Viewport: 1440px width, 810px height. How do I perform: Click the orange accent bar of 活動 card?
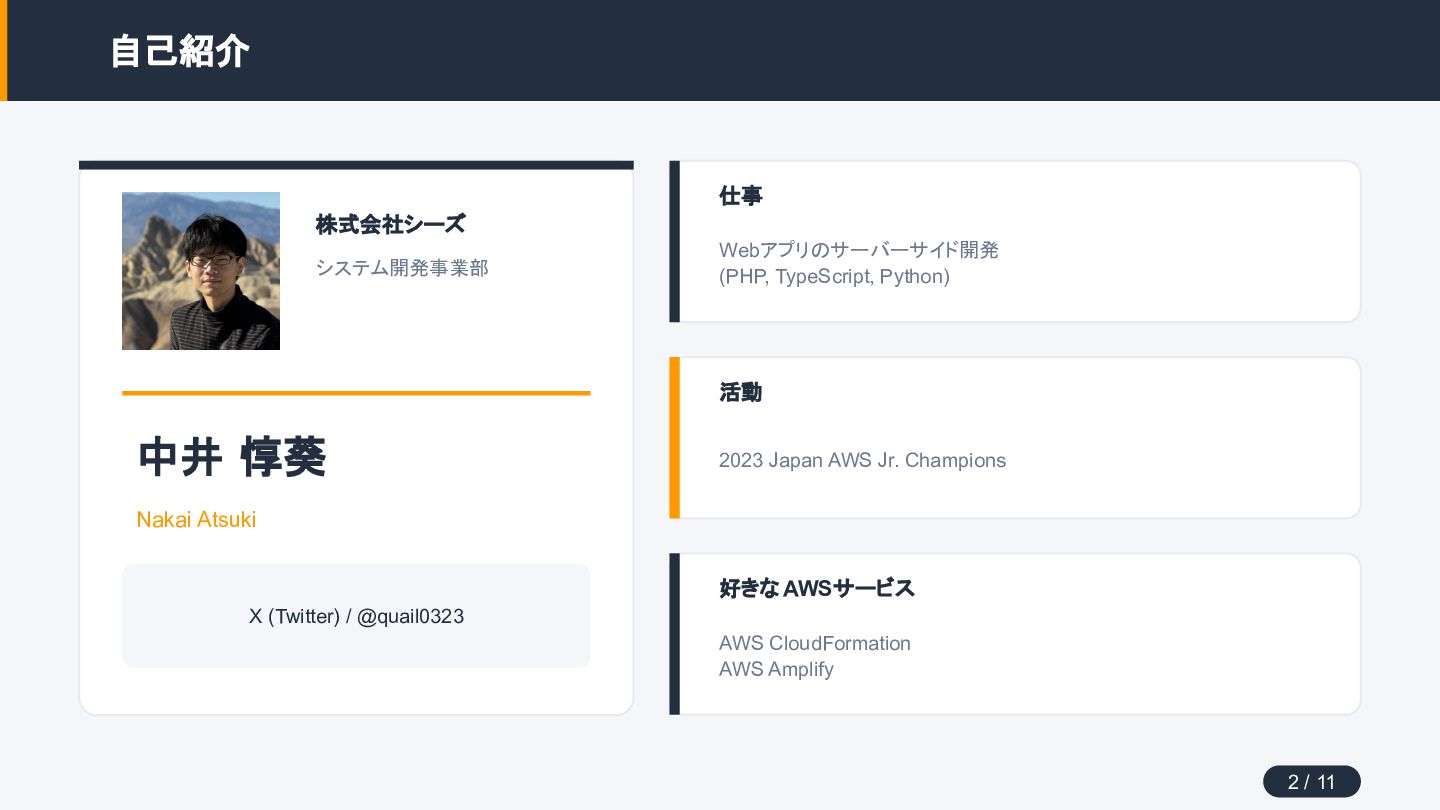click(x=675, y=438)
